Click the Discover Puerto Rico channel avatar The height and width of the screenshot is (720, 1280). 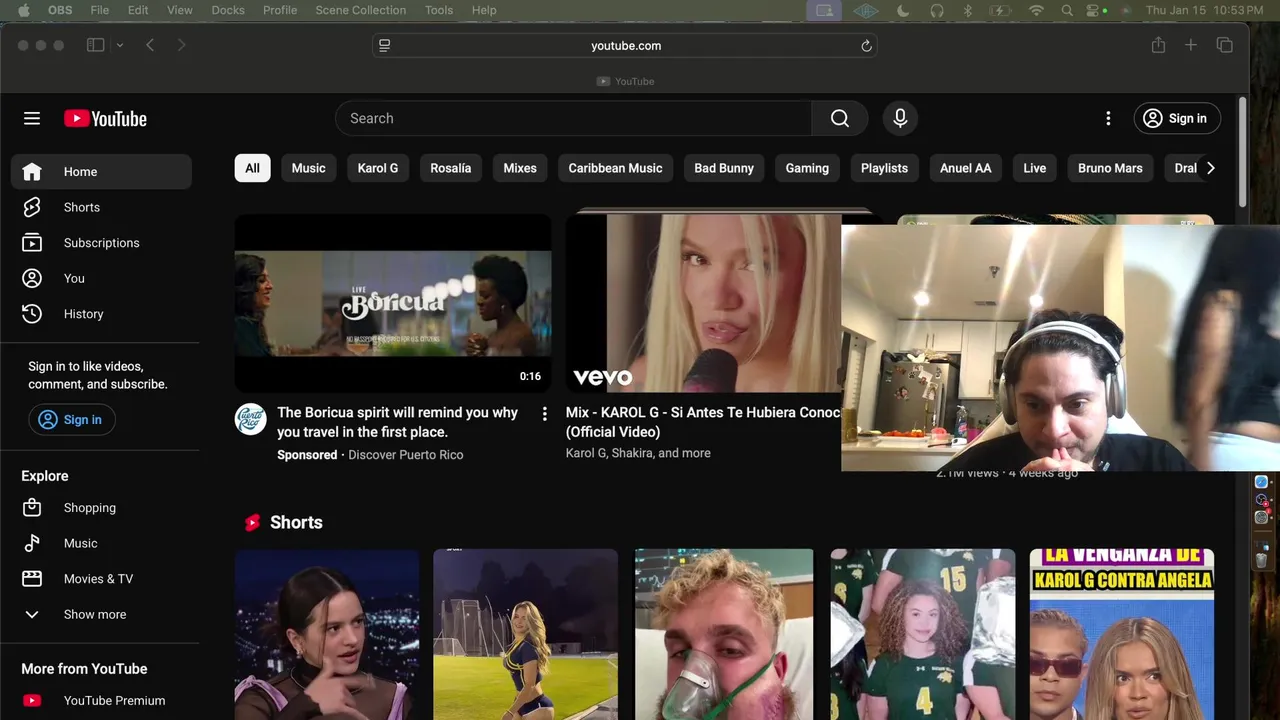point(251,419)
